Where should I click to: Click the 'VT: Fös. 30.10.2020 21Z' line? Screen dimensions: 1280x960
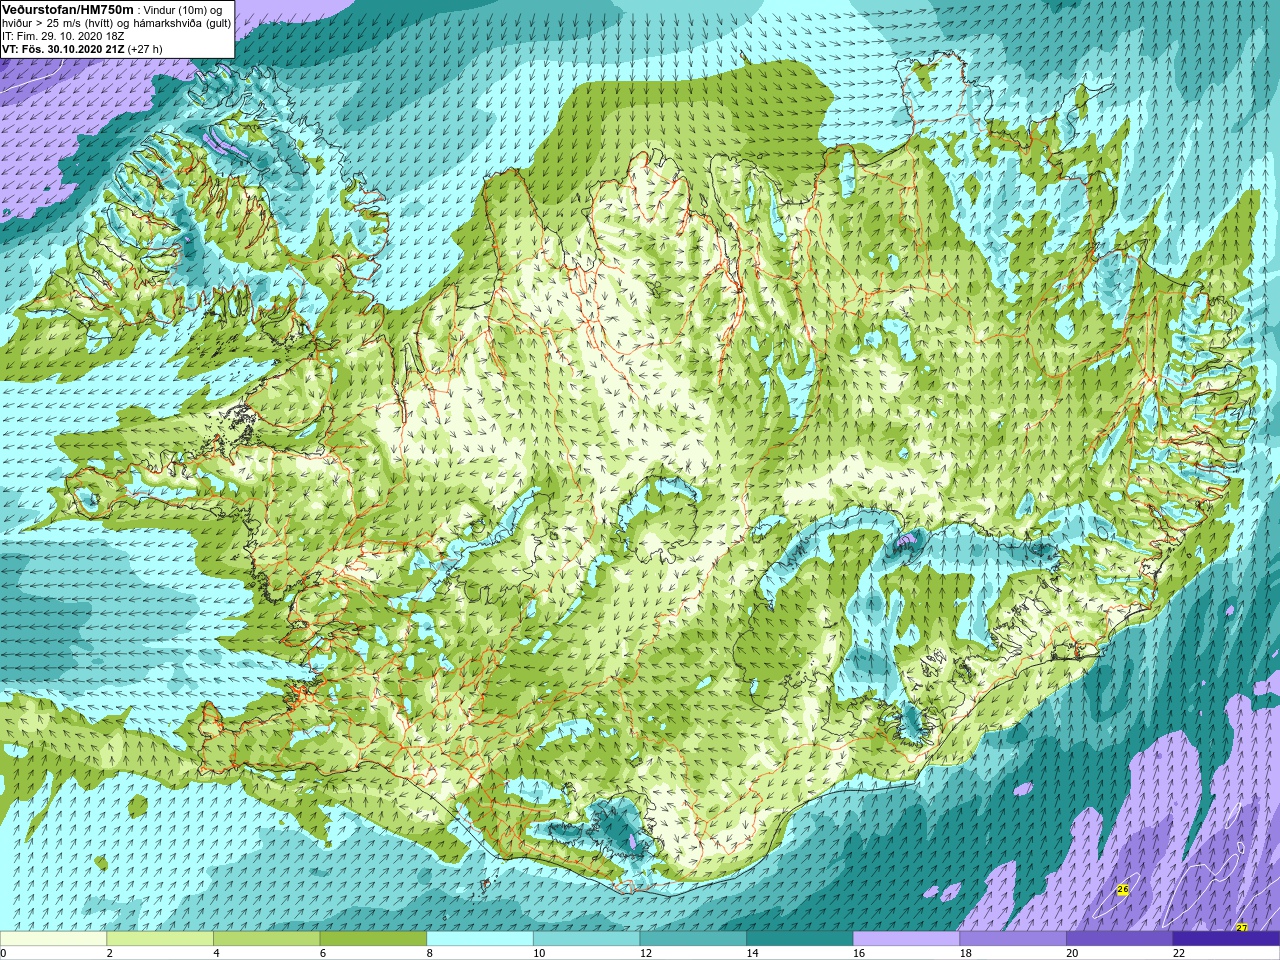(x=63, y=48)
